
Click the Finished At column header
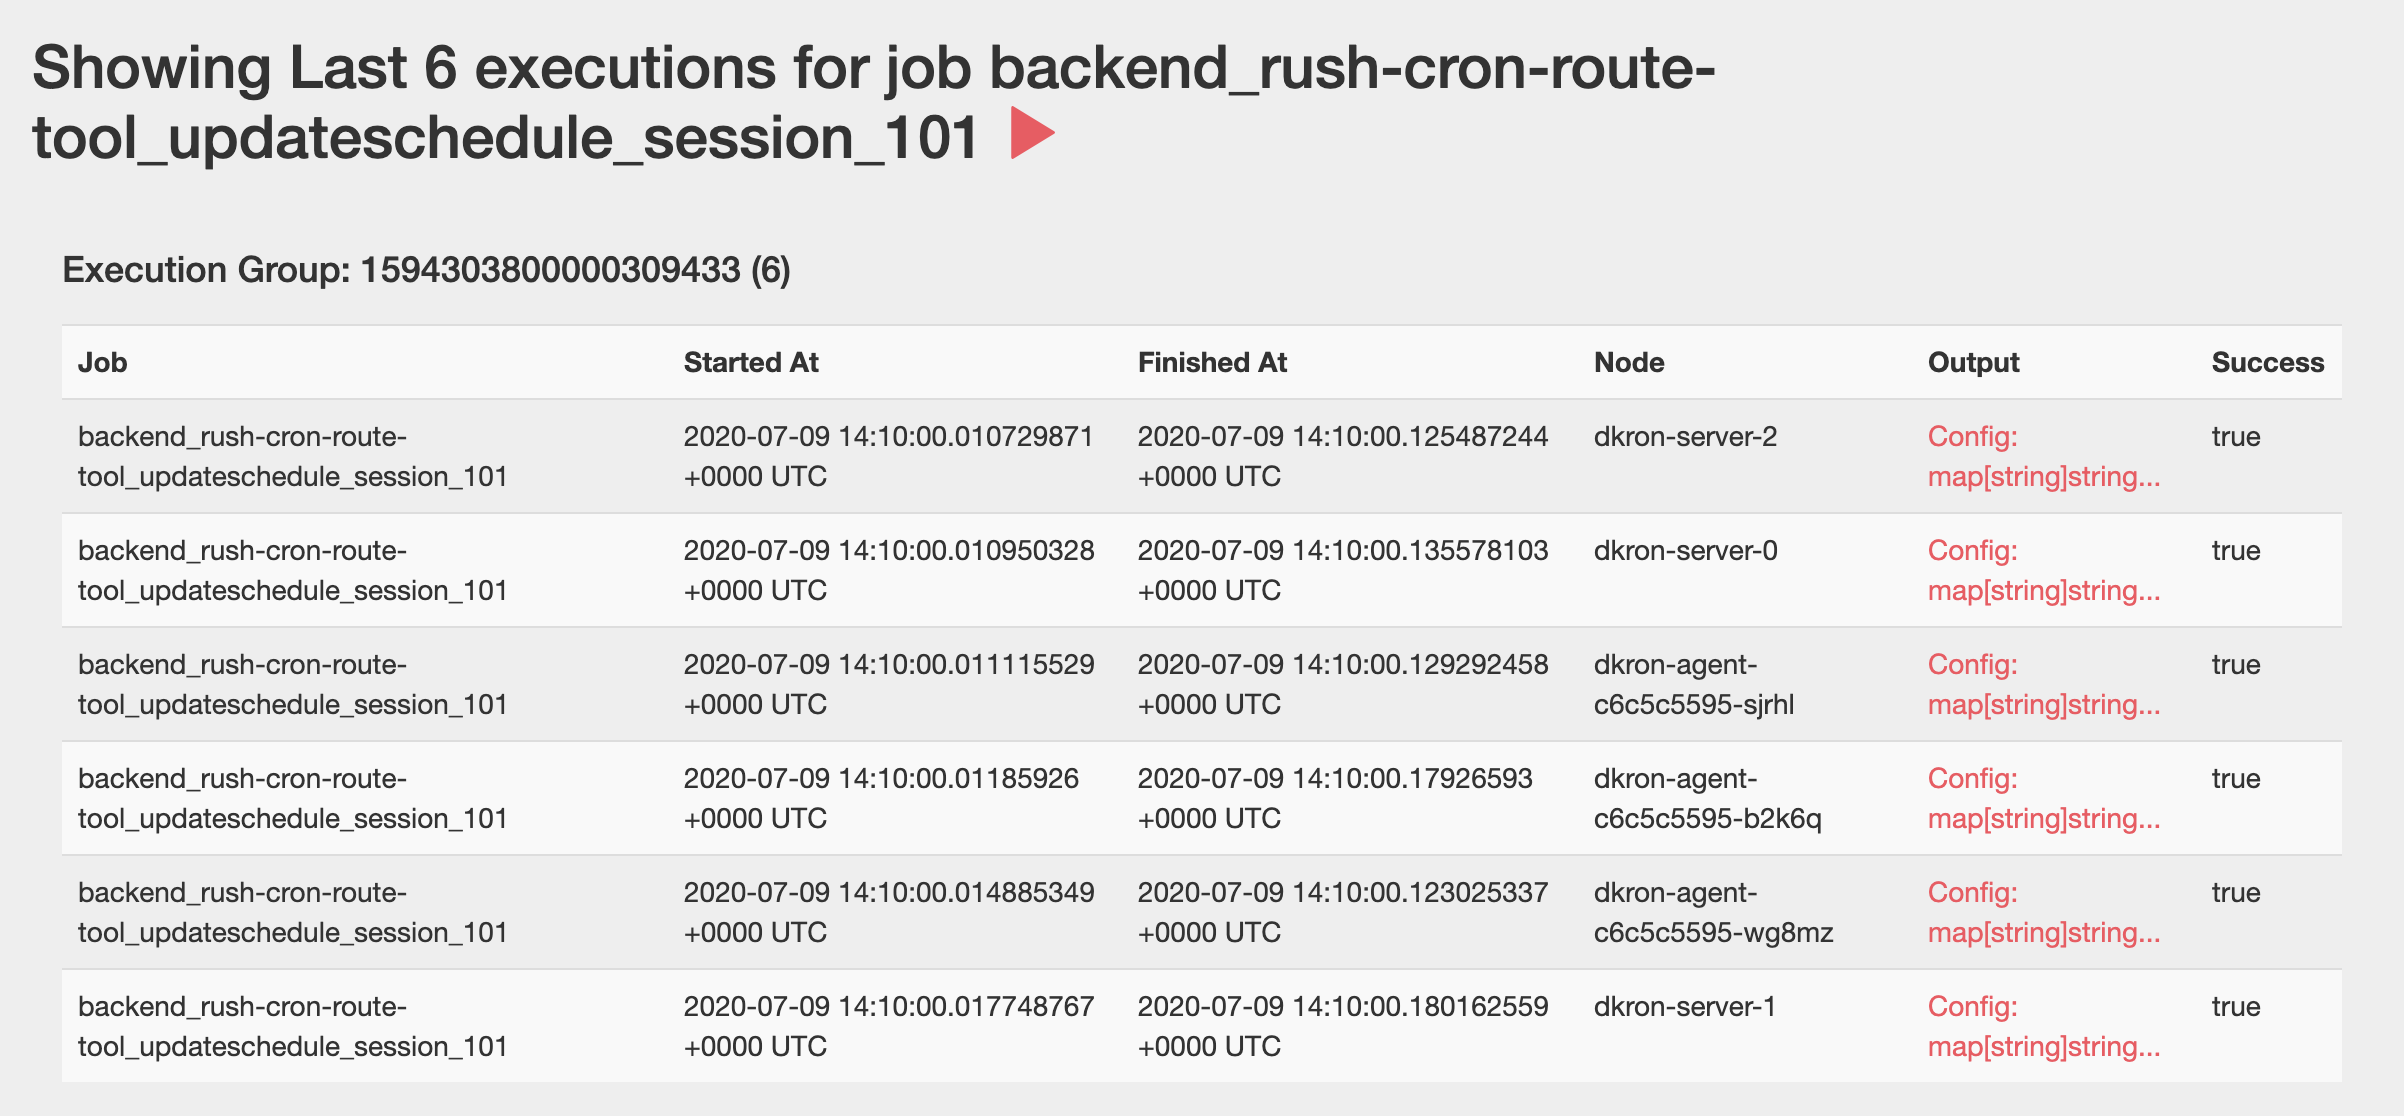(x=1212, y=362)
